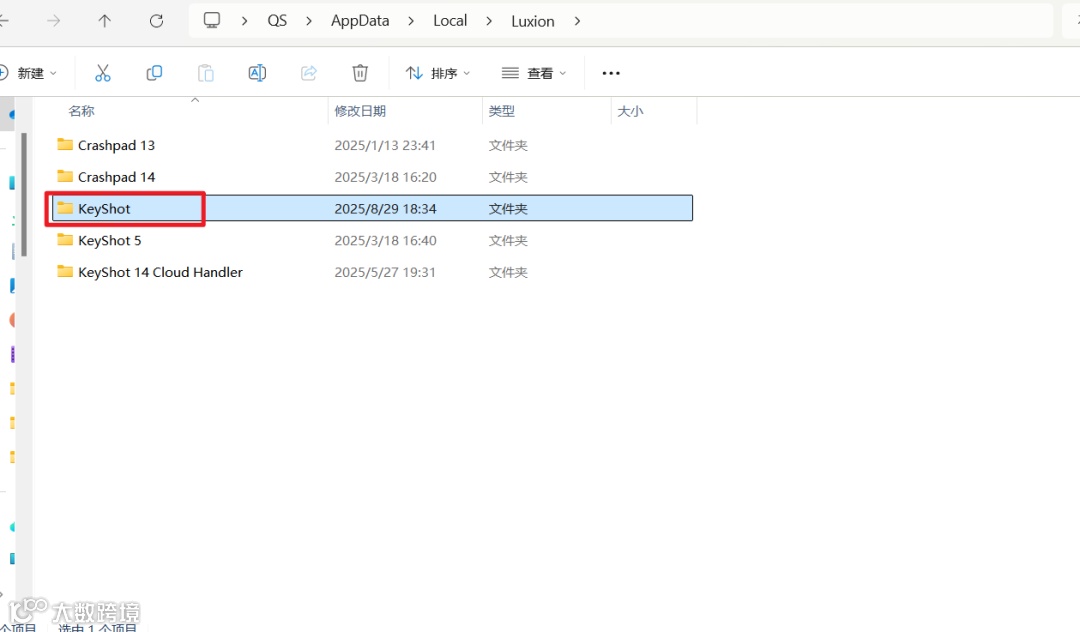Click date 2025/8/29 18:34
Image resolution: width=1080 pixels, height=632 pixels.
point(385,209)
